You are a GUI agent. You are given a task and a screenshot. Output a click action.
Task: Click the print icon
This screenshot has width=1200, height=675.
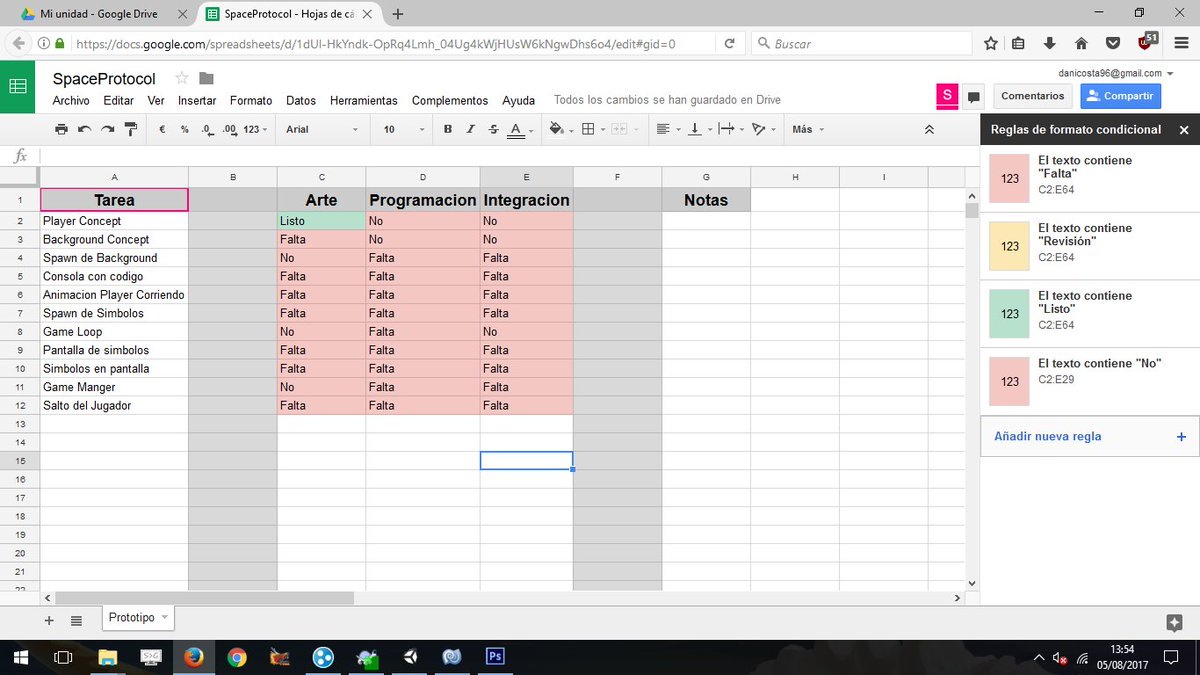(60, 128)
